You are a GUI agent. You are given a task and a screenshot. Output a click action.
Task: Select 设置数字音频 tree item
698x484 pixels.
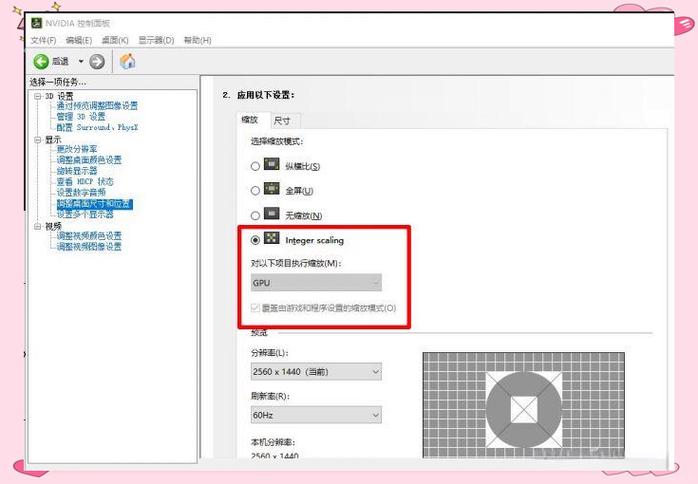pyautogui.click(x=81, y=192)
